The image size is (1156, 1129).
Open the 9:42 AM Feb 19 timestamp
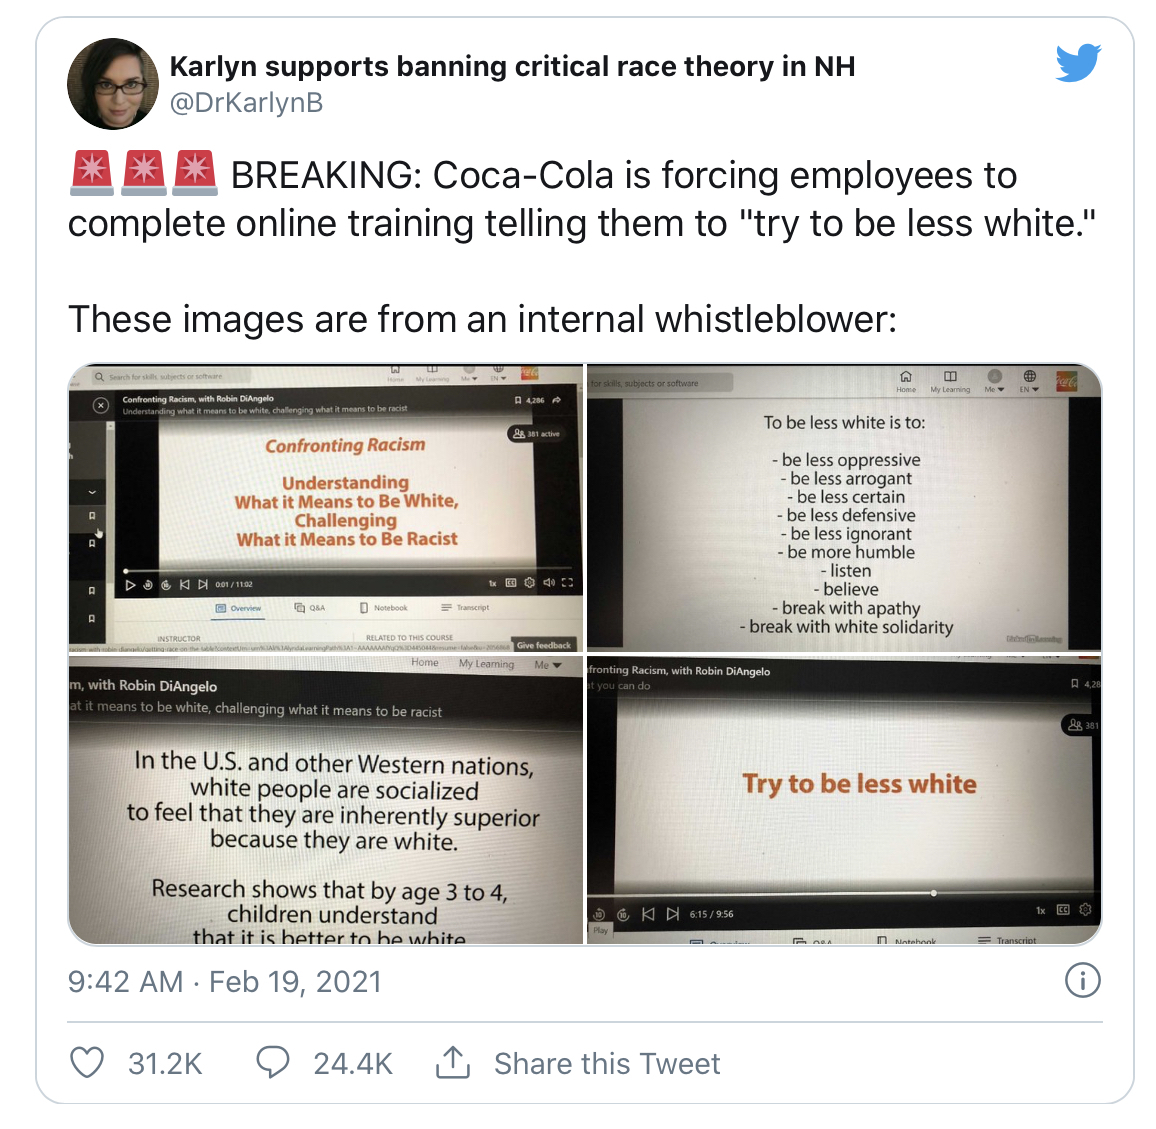click(225, 982)
